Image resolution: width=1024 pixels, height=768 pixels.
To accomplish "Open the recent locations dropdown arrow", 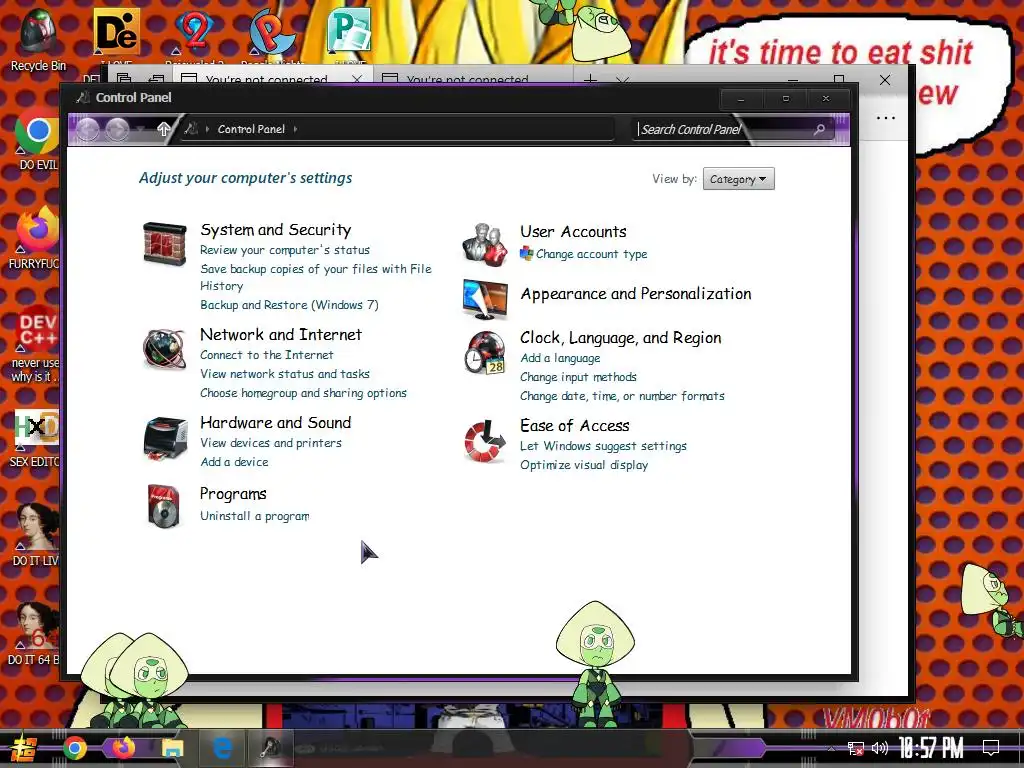I will click(140, 129).
